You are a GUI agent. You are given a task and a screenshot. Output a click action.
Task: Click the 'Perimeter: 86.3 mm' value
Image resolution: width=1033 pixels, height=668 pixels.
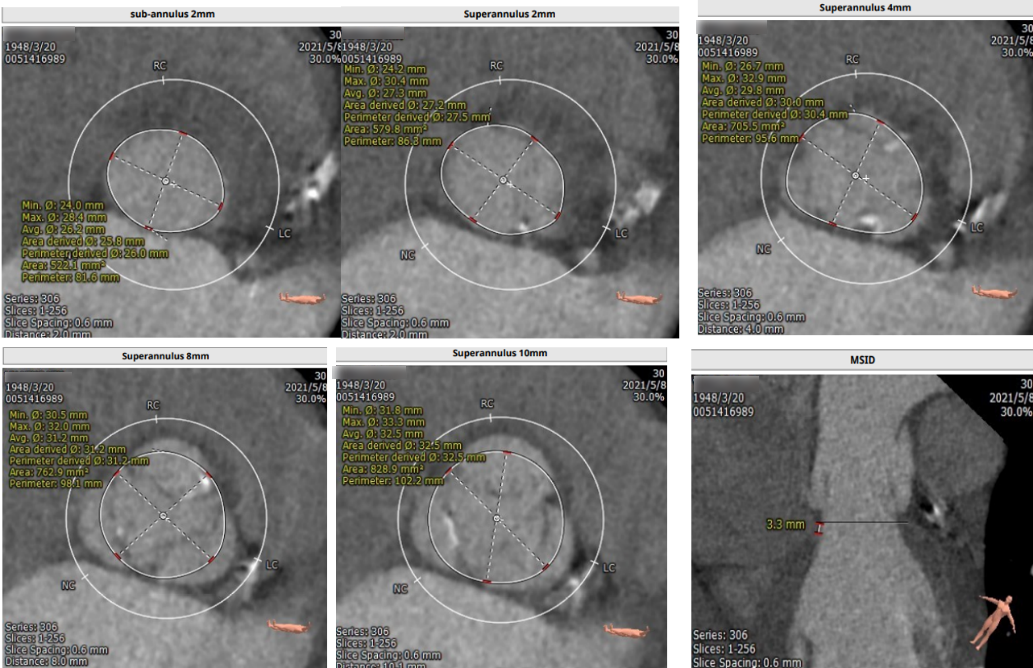click(x=393, y=141)
